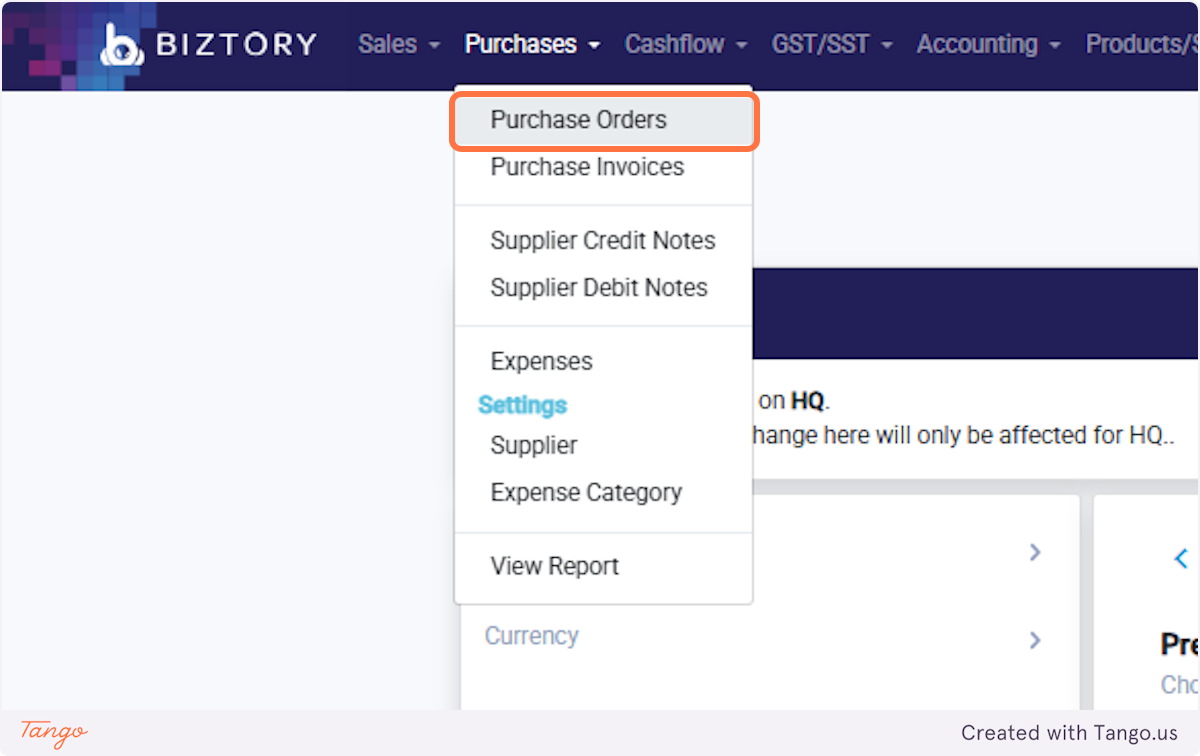
Task: Open the Accounting menu
Action: point(989,44)
